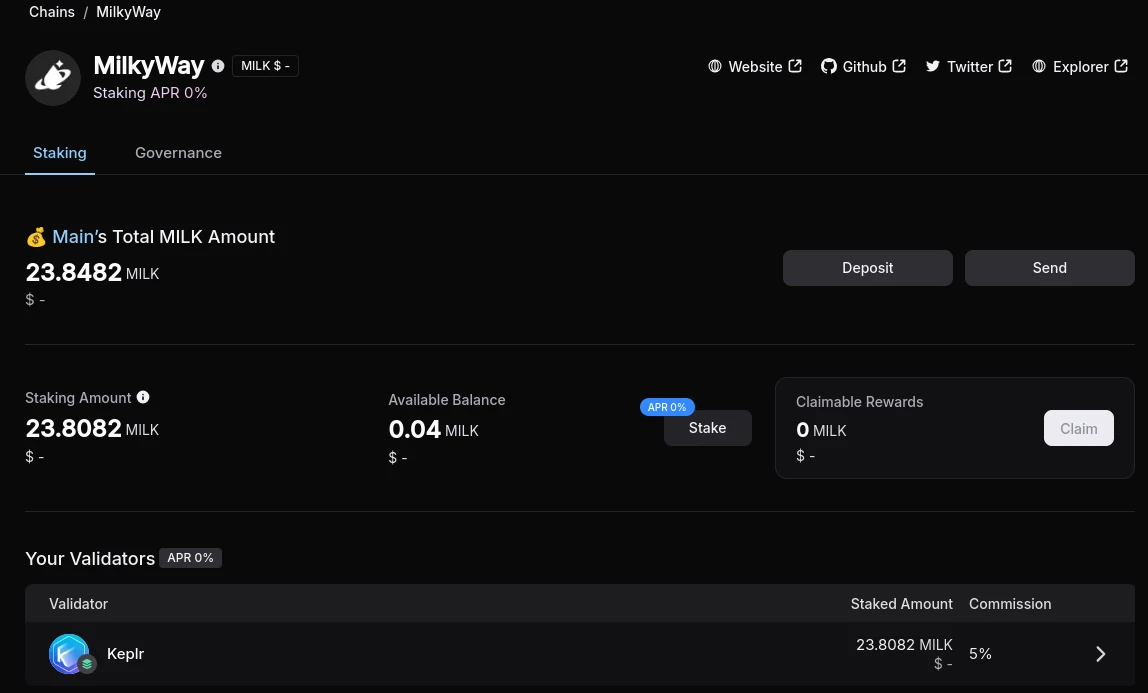The height and width of the screenshot is (693, 1148).
Task: Click the 23.8482 total MILK amount
Action: [x=92, y=272]
